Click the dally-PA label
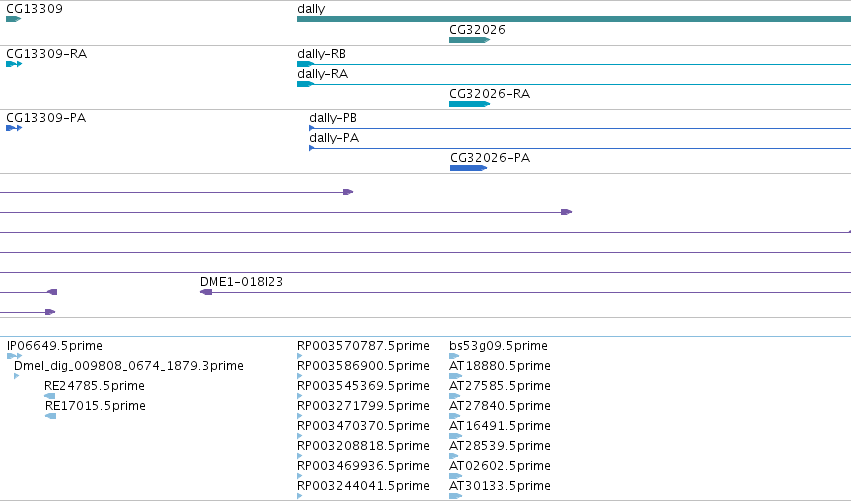Viewport: 851px width, 501px height. pyautogui.click(x=334, y=138)
